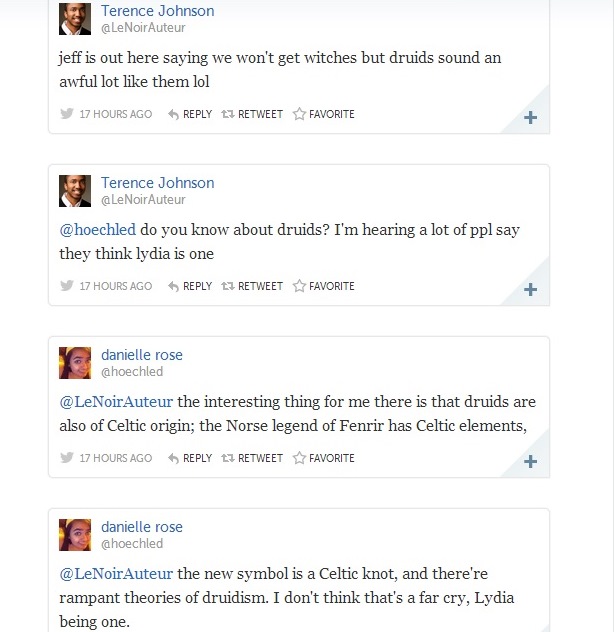Viewport: 614px width, 632px height.
Task: Favorite the tweet about witches and druids
Action: coord(323,114)
